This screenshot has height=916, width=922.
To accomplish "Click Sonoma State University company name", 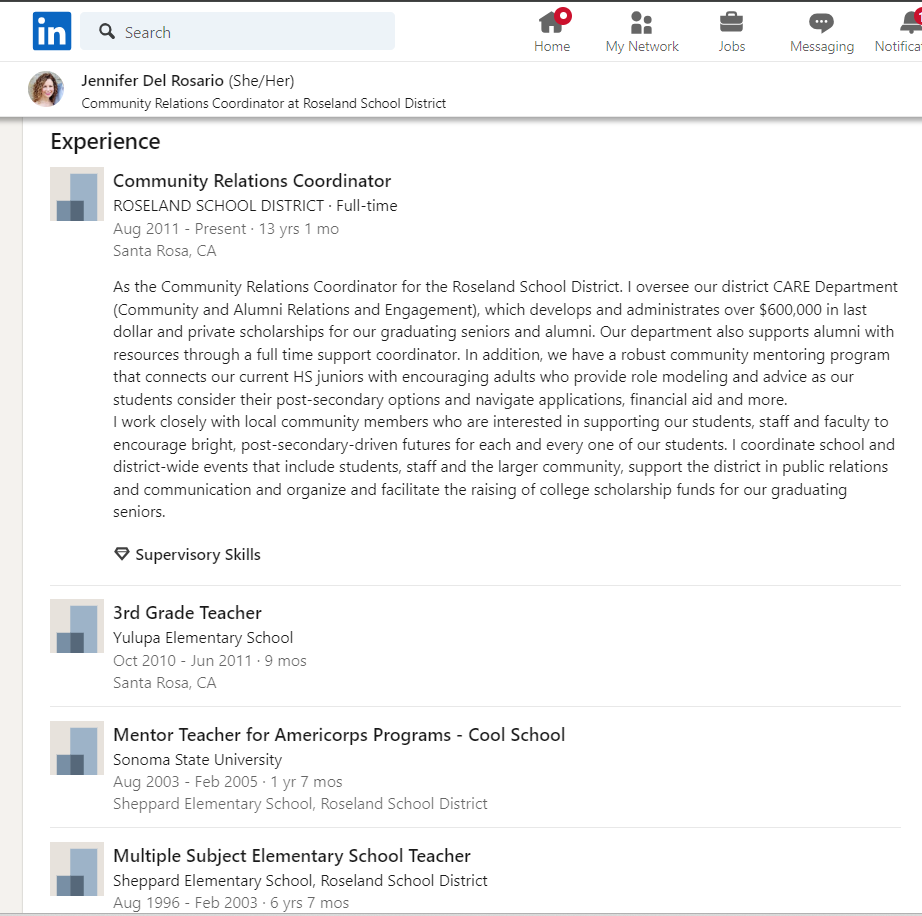I will click(197, 760).
